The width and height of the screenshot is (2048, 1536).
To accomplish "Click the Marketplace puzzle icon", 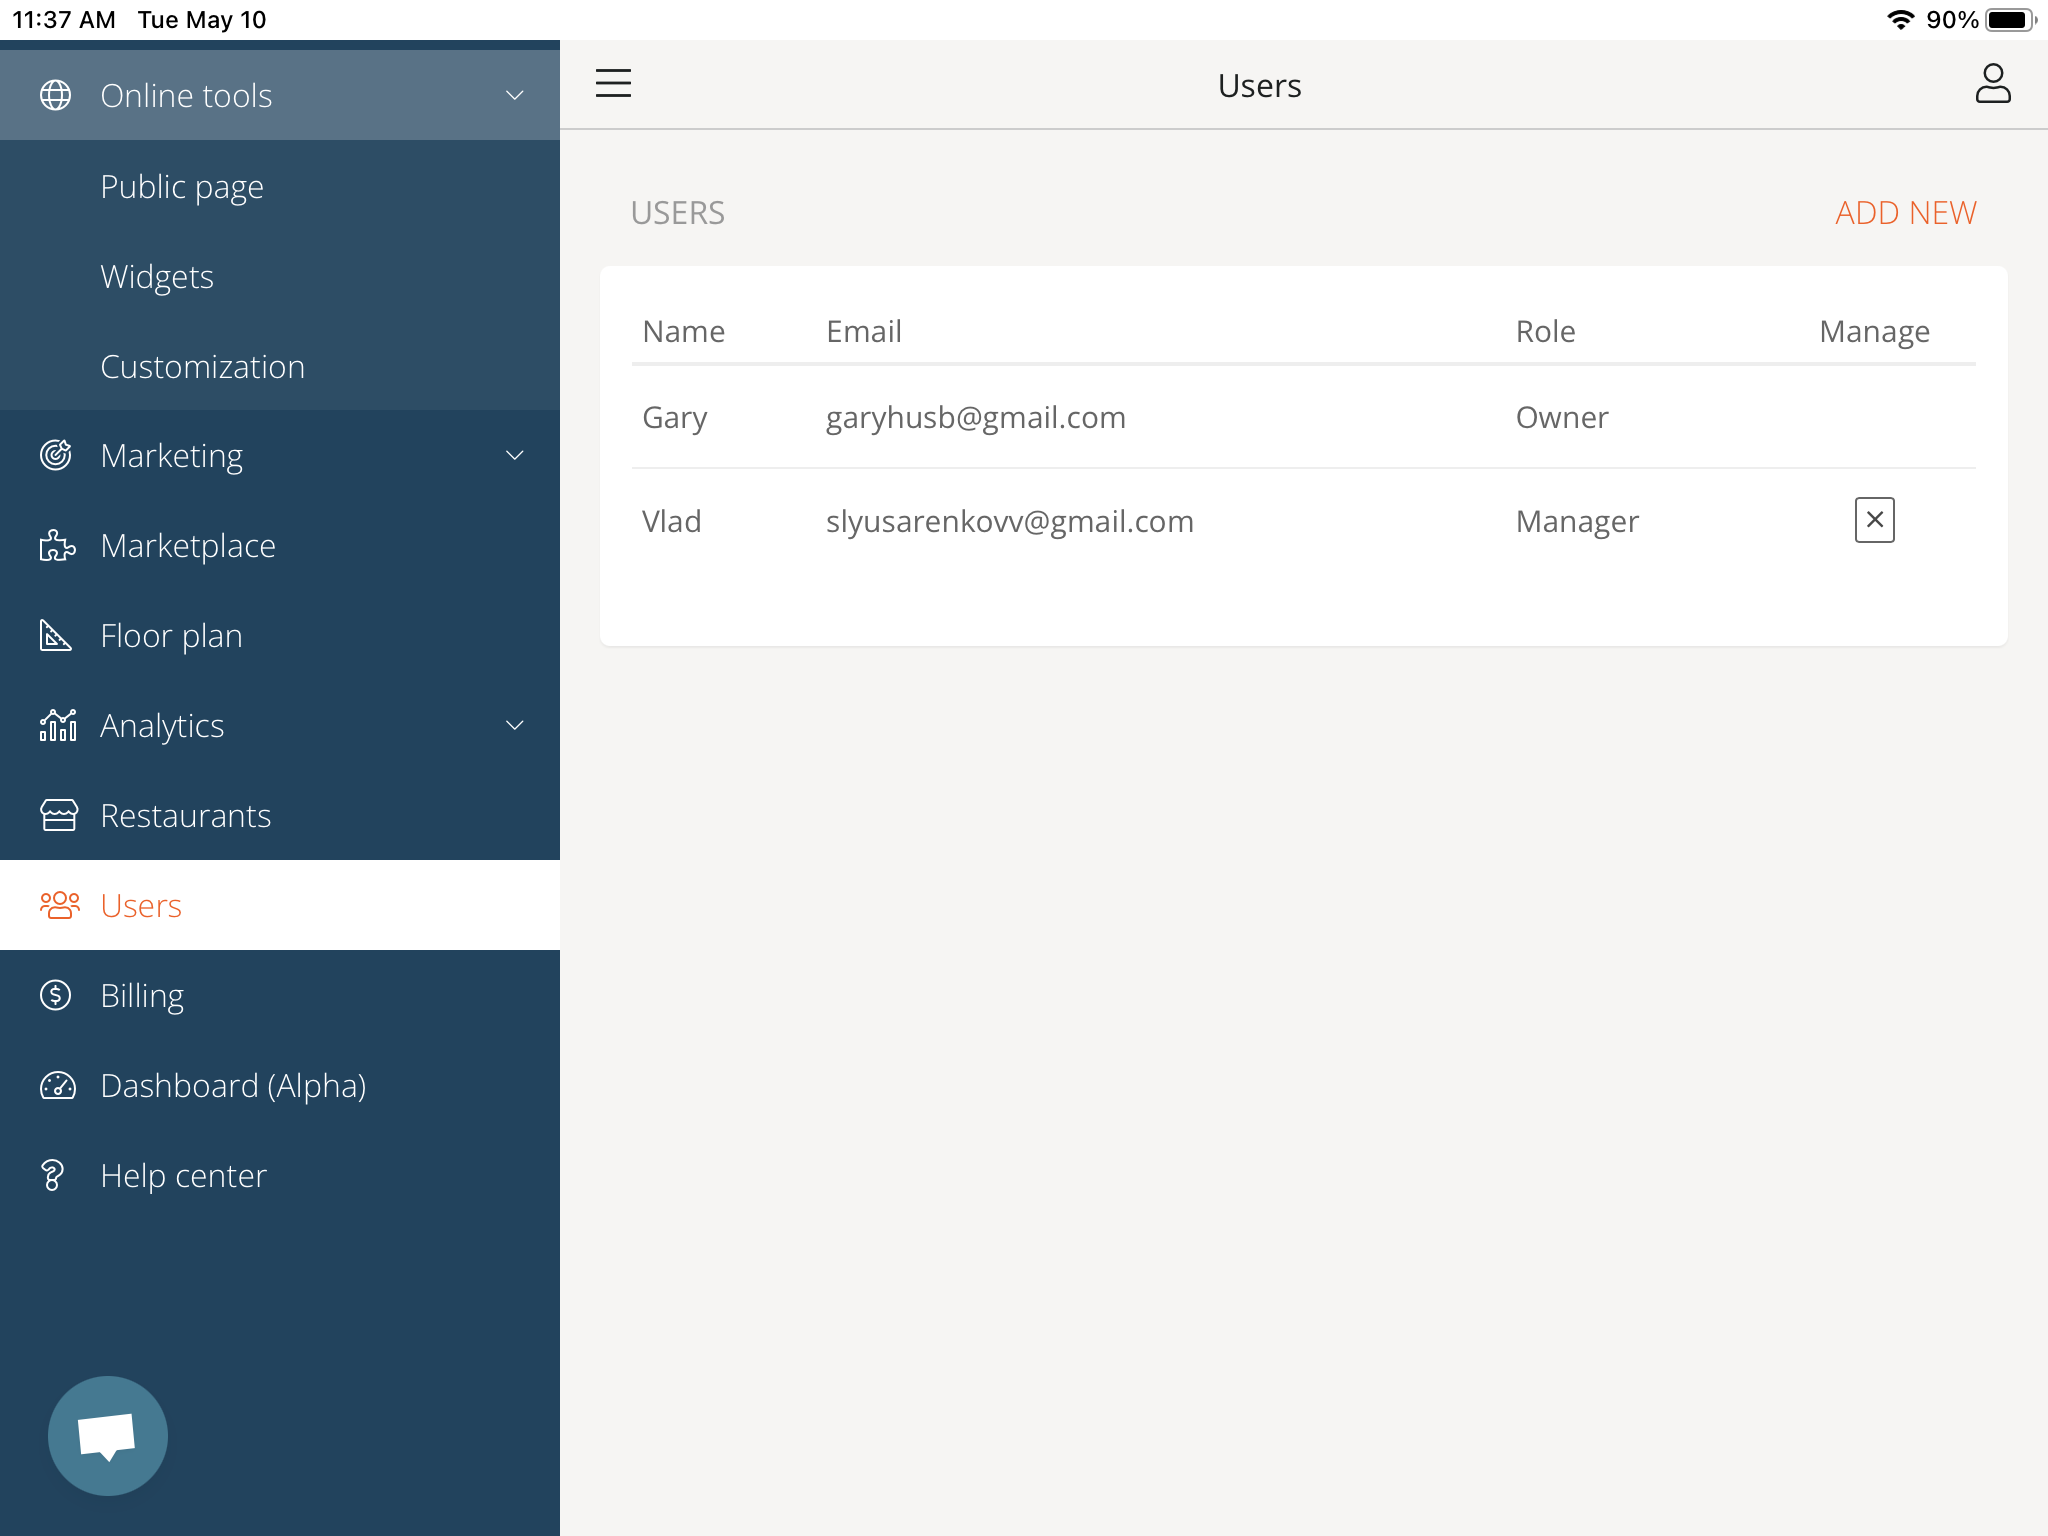I will (57, 546).
